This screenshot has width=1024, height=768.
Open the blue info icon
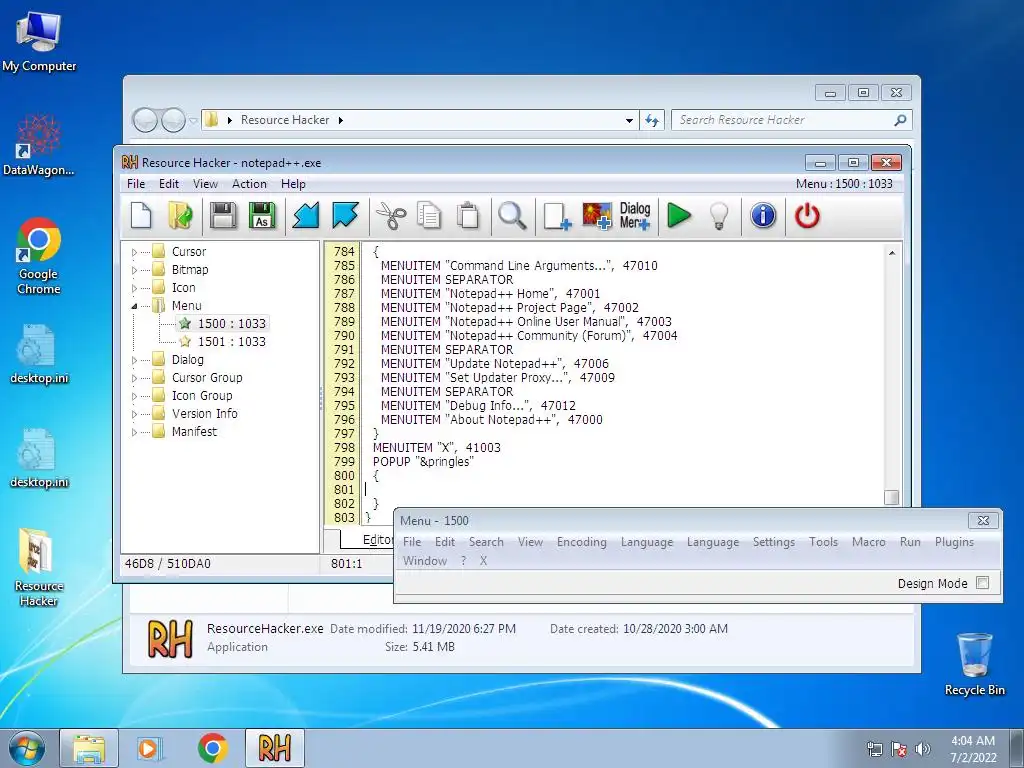click(x=762, y=216)
